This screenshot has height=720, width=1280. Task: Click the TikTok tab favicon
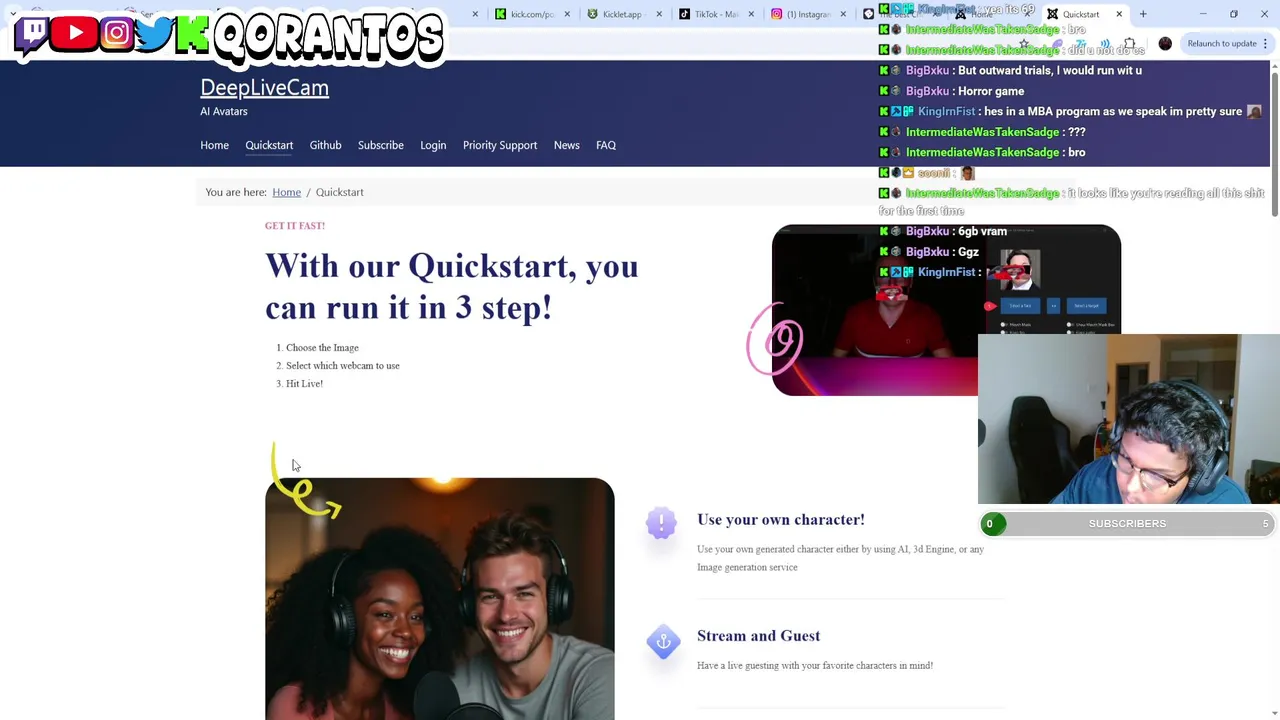coord(684,14)
